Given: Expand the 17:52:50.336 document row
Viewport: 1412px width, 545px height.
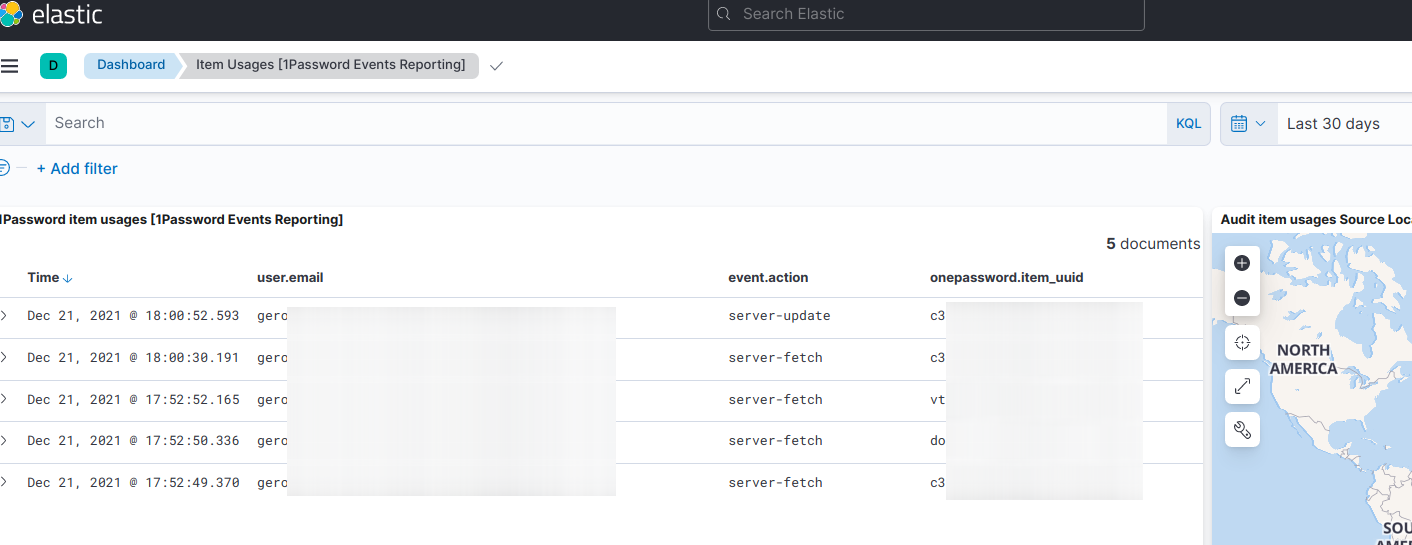Looking at the screenshot, I should point(4,440).
